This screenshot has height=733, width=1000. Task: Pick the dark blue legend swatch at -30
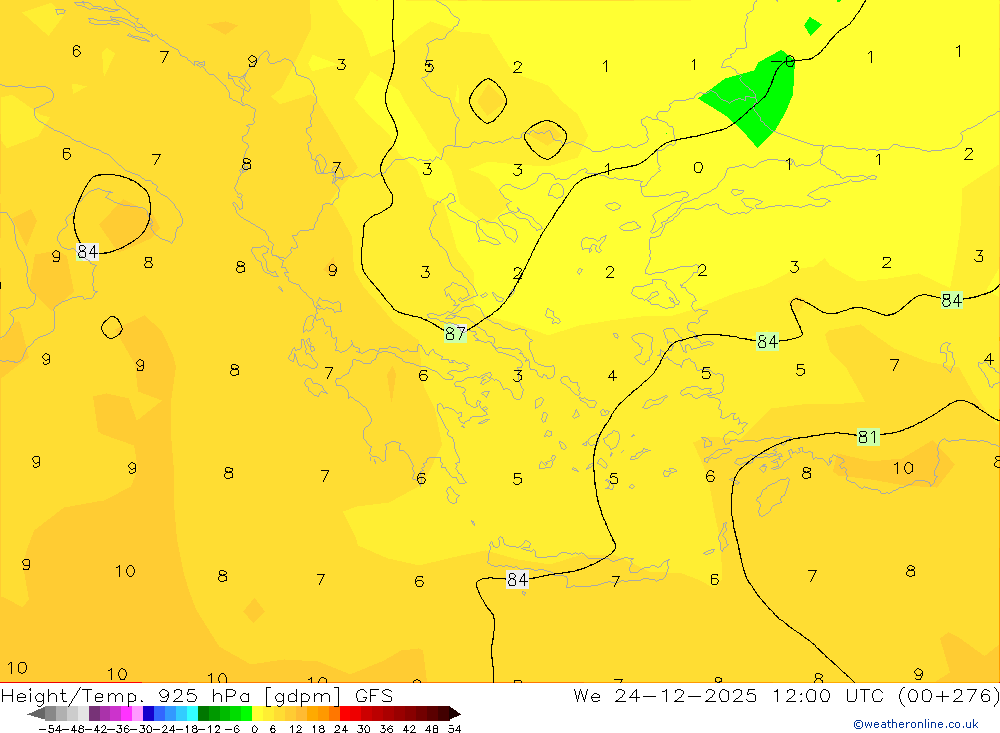[x=148, y=714]
